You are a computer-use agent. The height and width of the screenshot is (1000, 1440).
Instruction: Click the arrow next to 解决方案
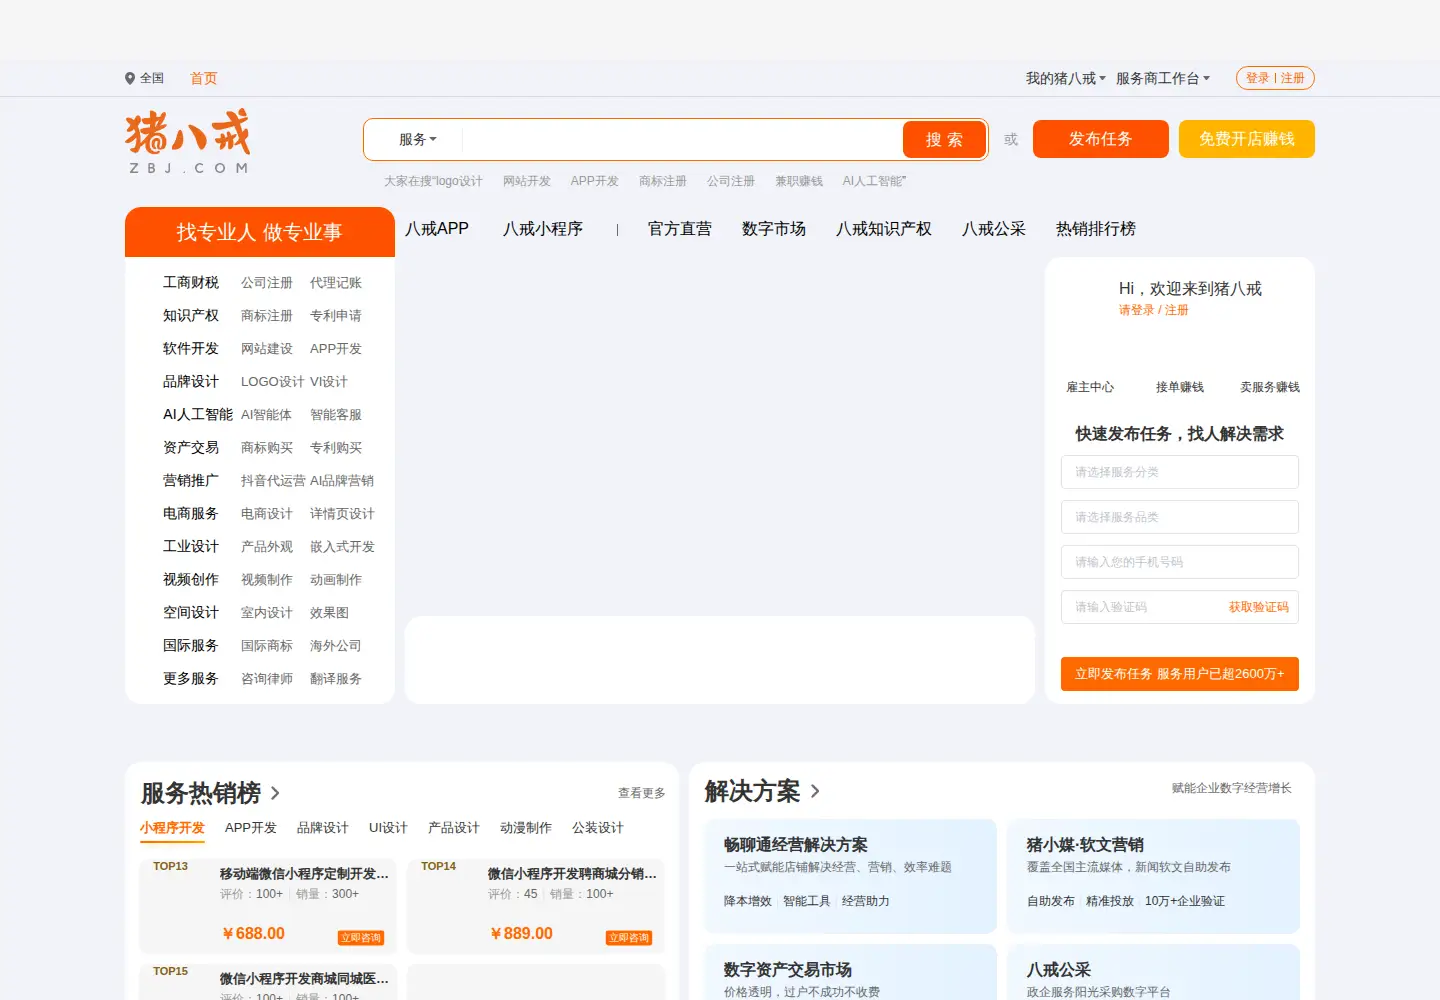click(x=815, y=791)
